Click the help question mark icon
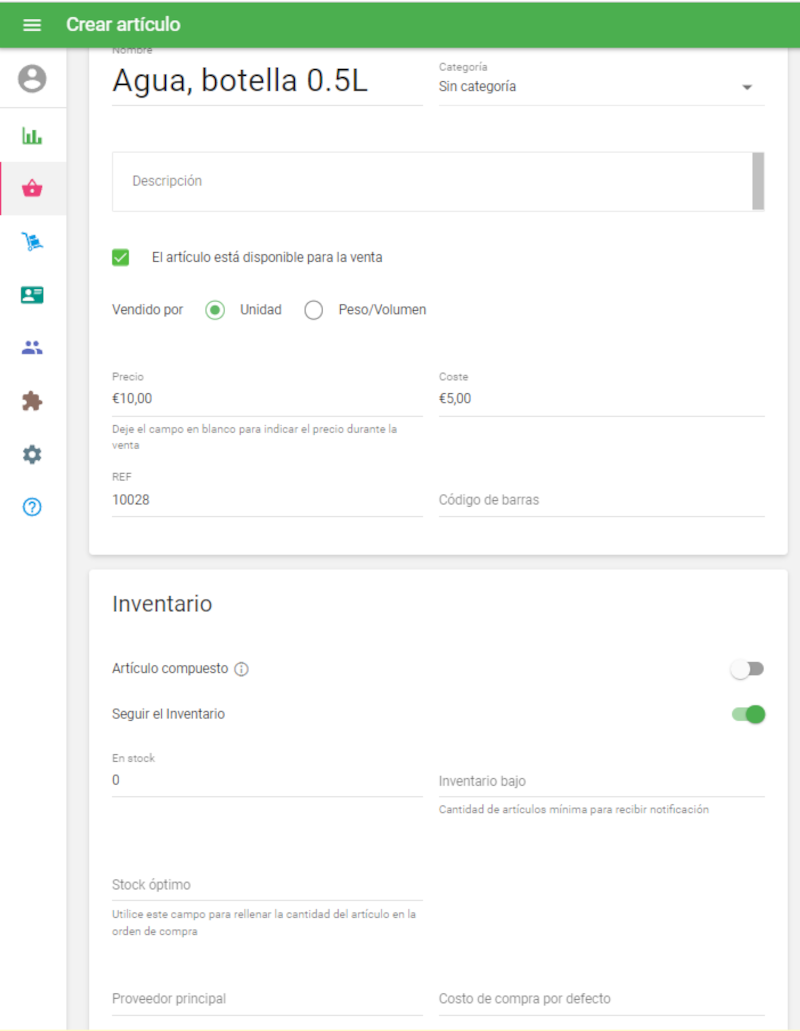800x1031 pixels. (x=32, y=507)
